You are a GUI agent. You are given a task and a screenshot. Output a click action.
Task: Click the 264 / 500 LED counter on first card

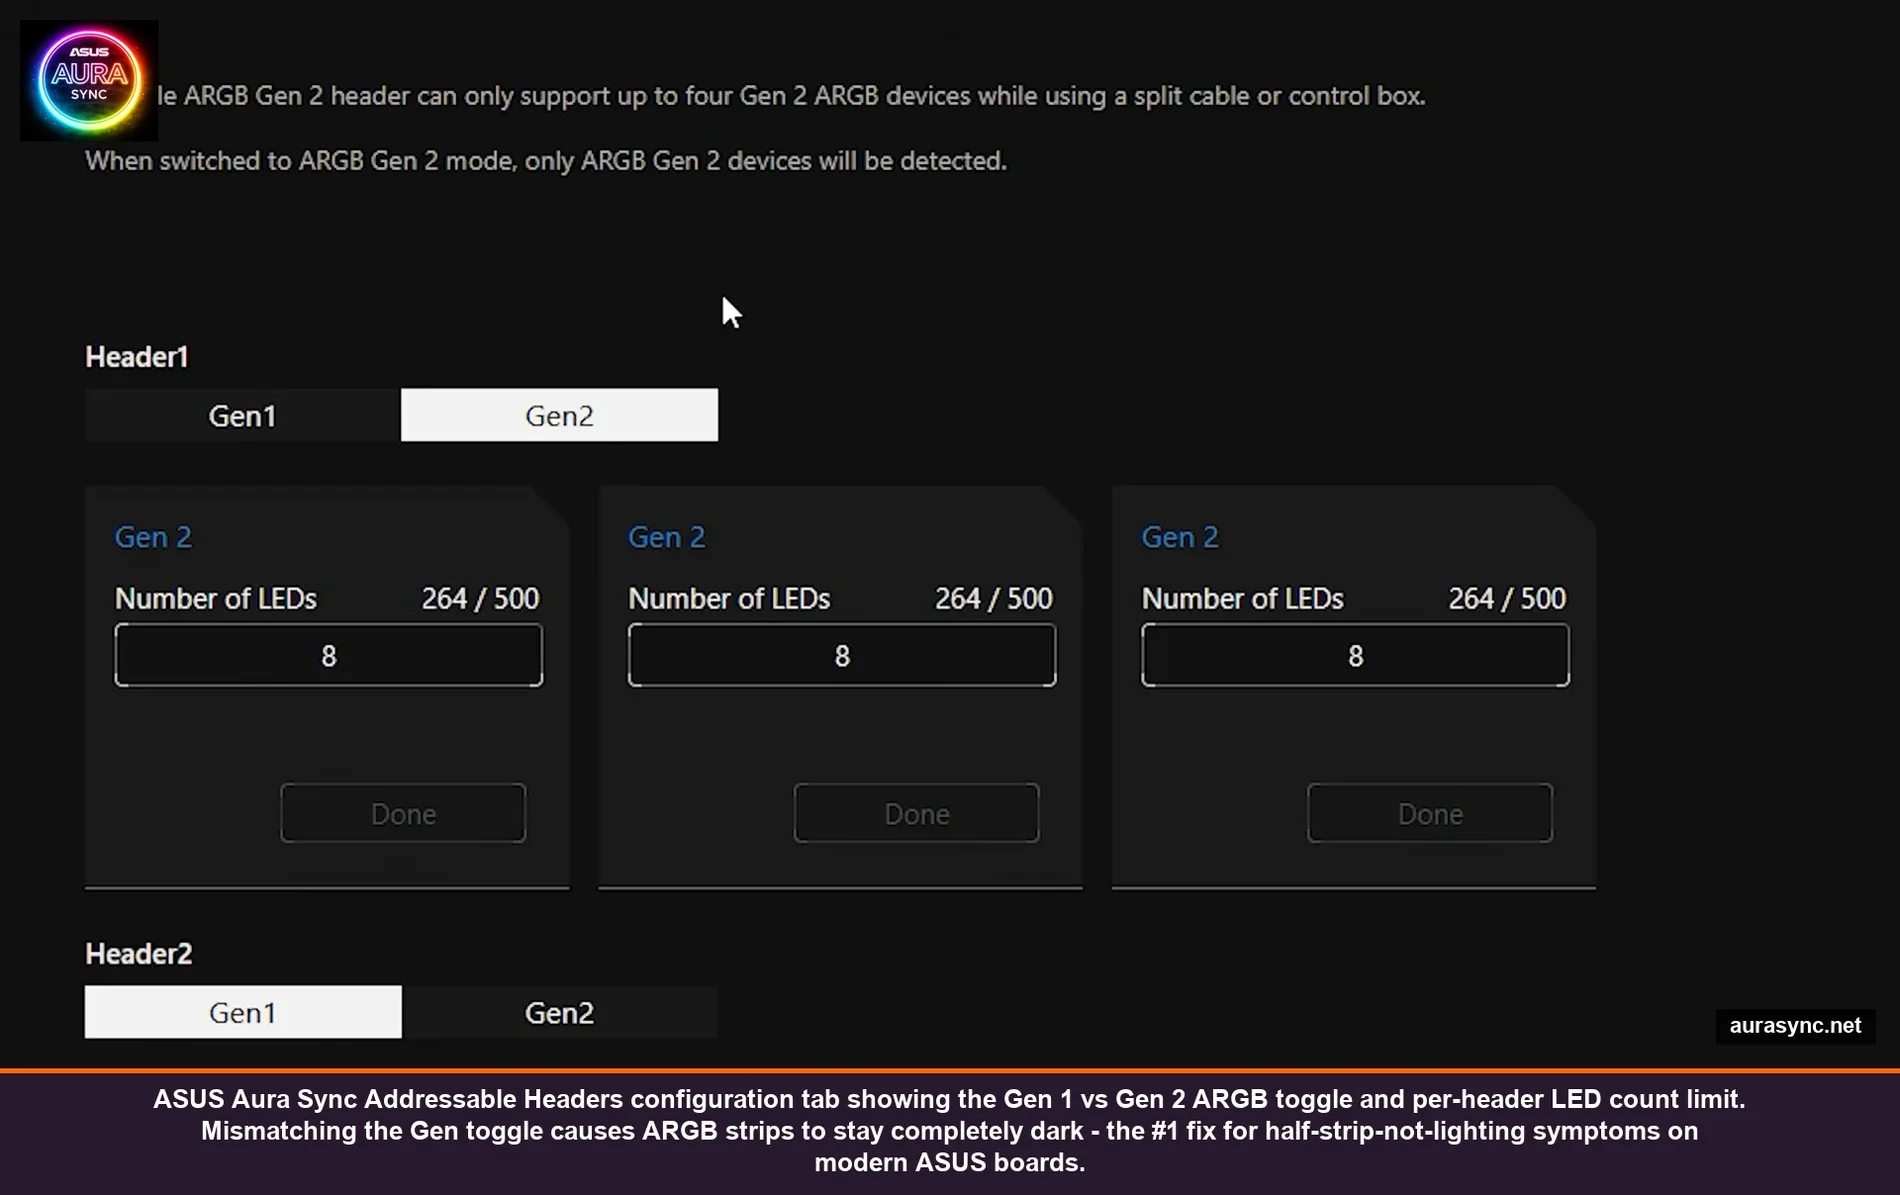pyautogui.click(x=480, y=598)
